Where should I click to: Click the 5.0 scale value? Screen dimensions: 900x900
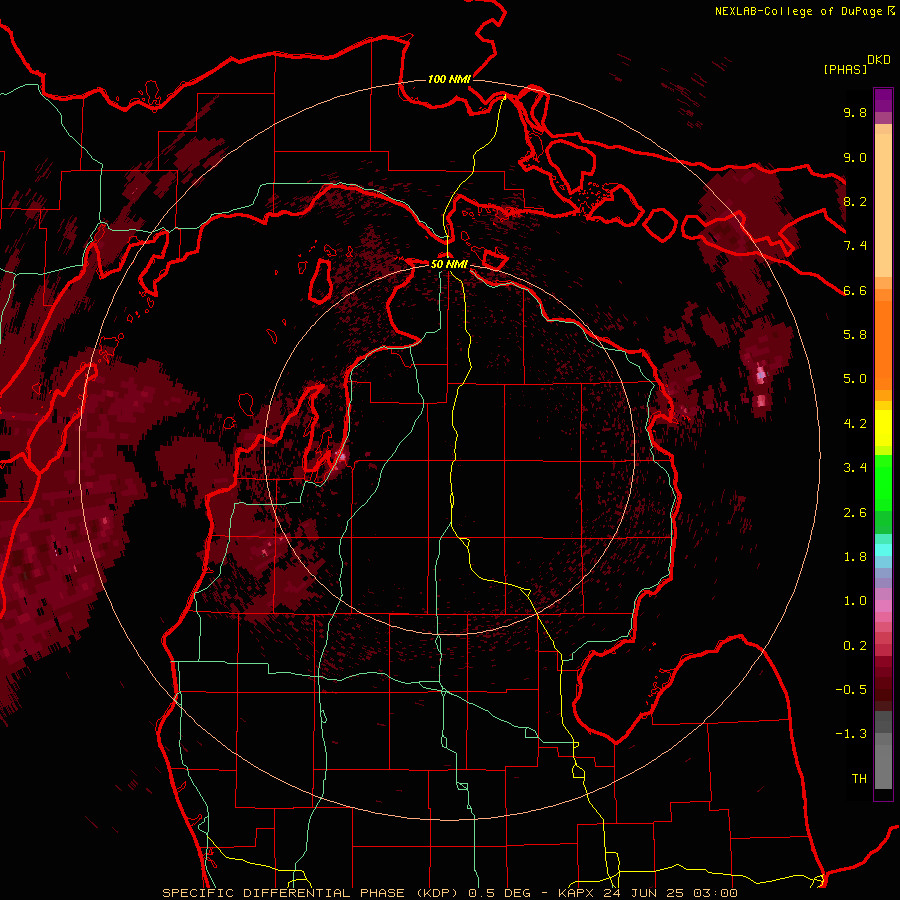(855, 379)
